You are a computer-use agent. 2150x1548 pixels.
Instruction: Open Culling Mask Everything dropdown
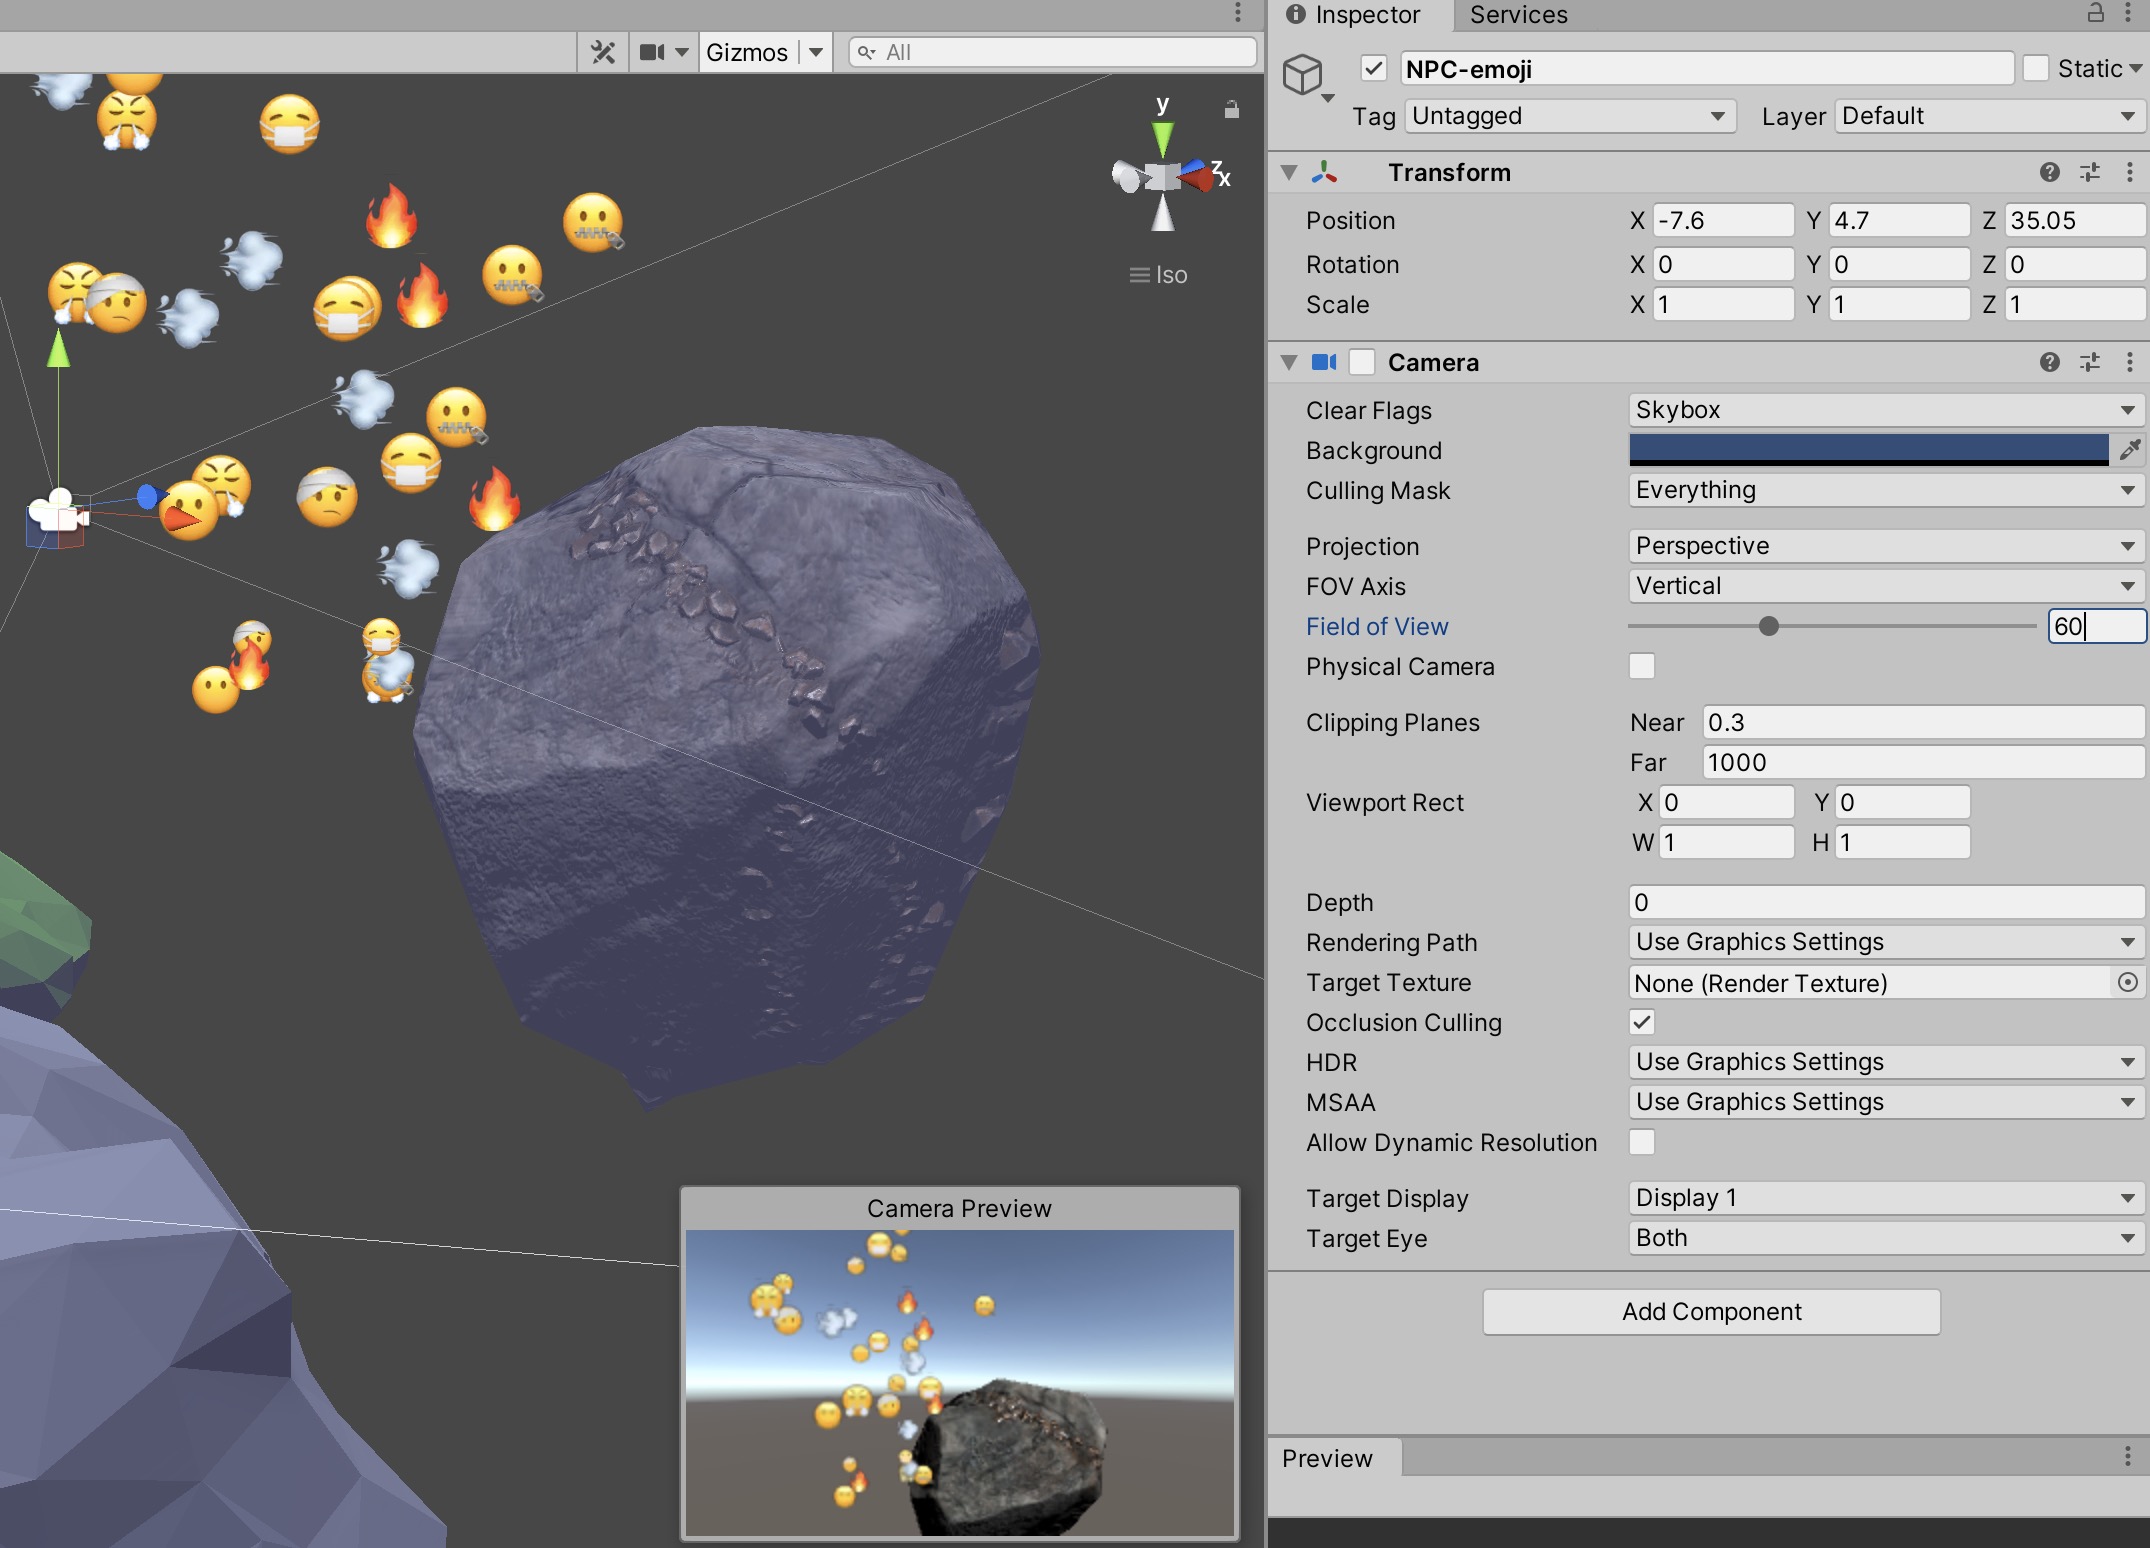[x=1886, y=490]
